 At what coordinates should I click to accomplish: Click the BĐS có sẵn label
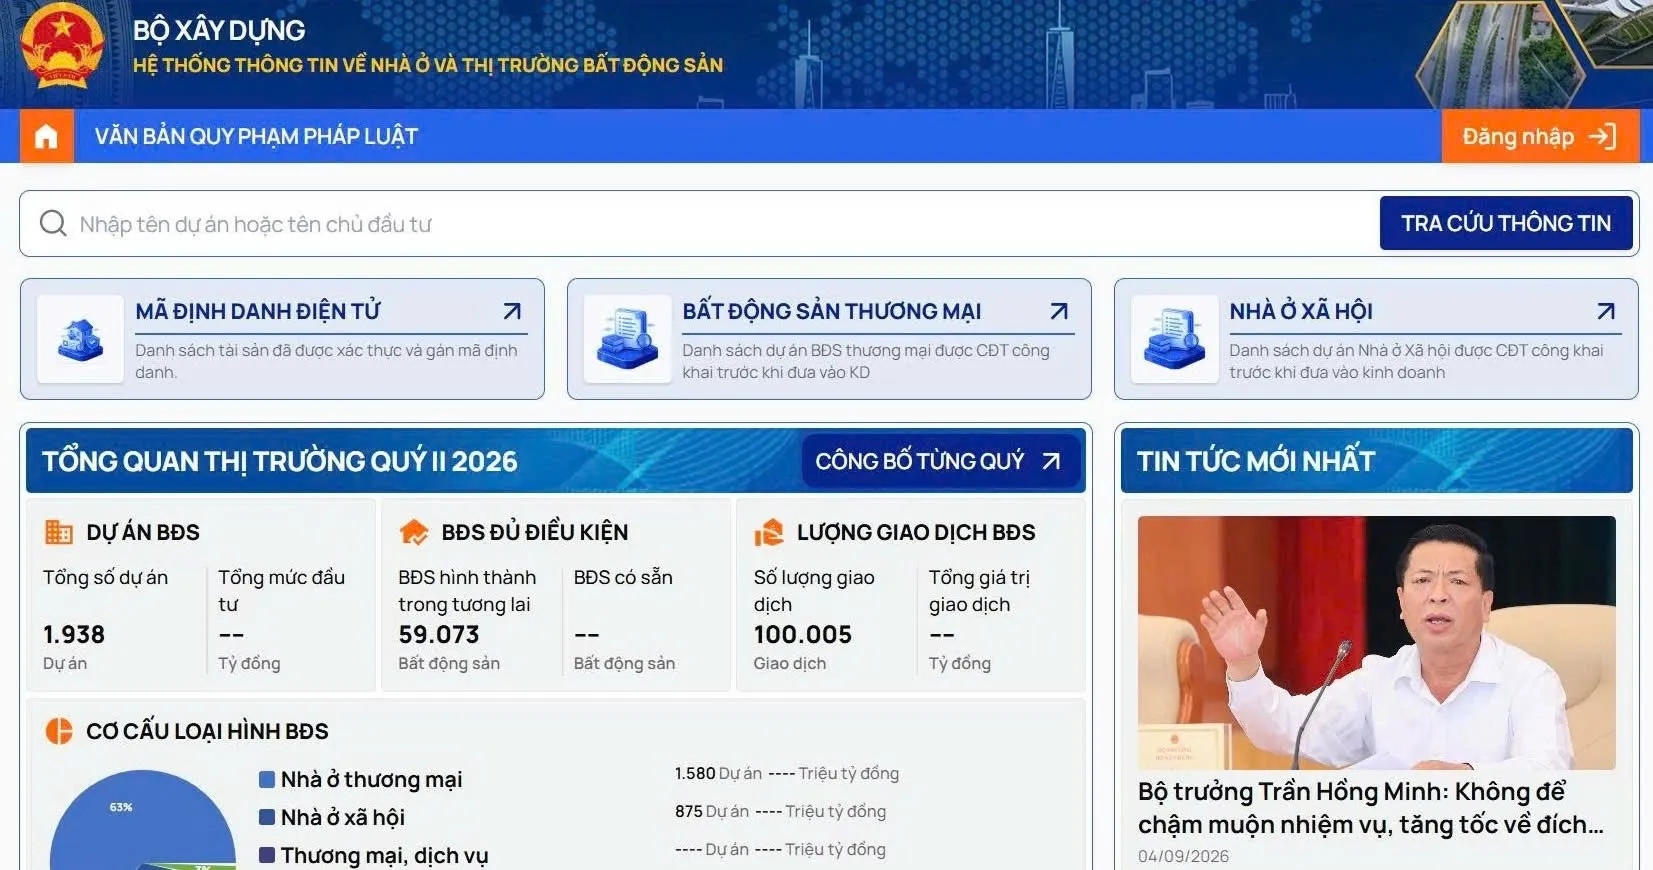pyautogui.click(x=623, y=577)
